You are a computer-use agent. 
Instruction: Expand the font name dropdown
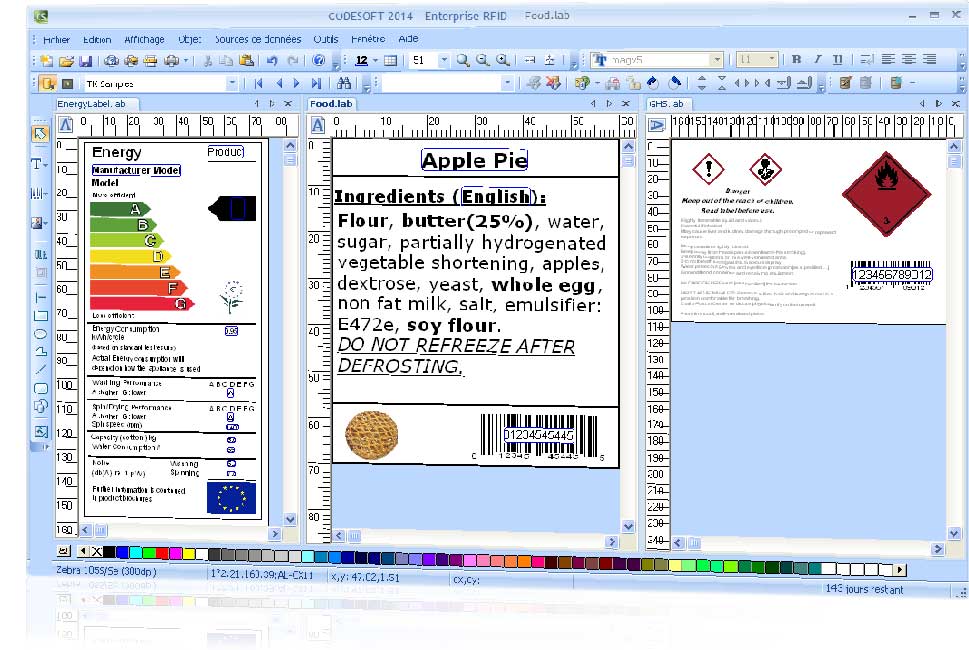tap(716, 60)
